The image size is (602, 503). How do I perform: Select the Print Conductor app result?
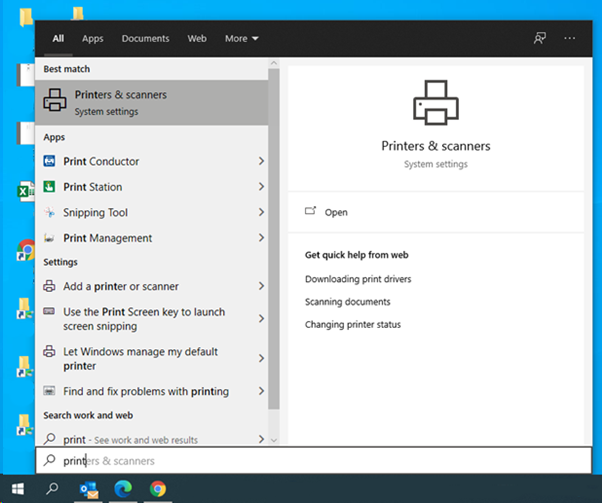152,161
